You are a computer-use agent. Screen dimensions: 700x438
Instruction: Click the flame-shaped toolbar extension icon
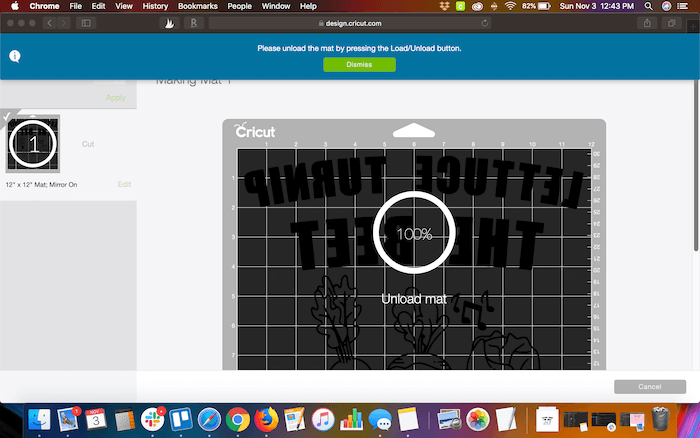170,23
